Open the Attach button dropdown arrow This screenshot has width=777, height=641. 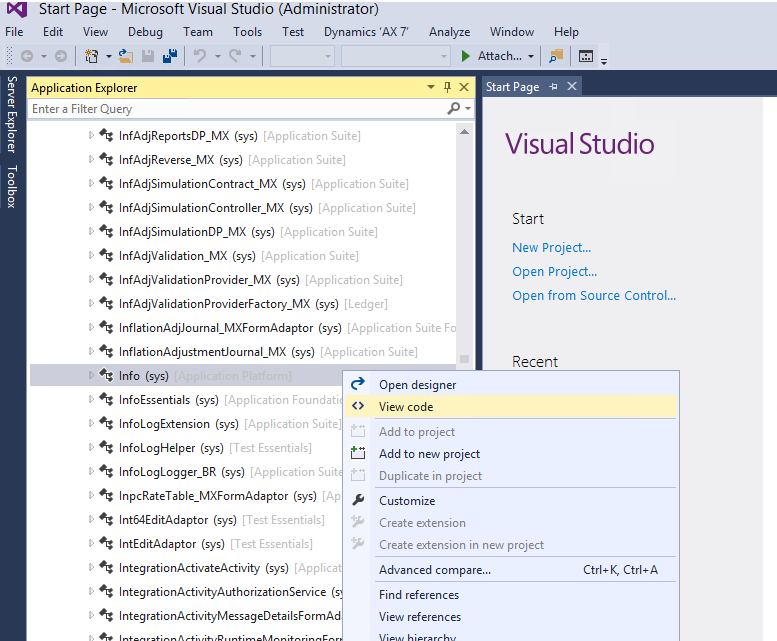click(x=530, y=57)
